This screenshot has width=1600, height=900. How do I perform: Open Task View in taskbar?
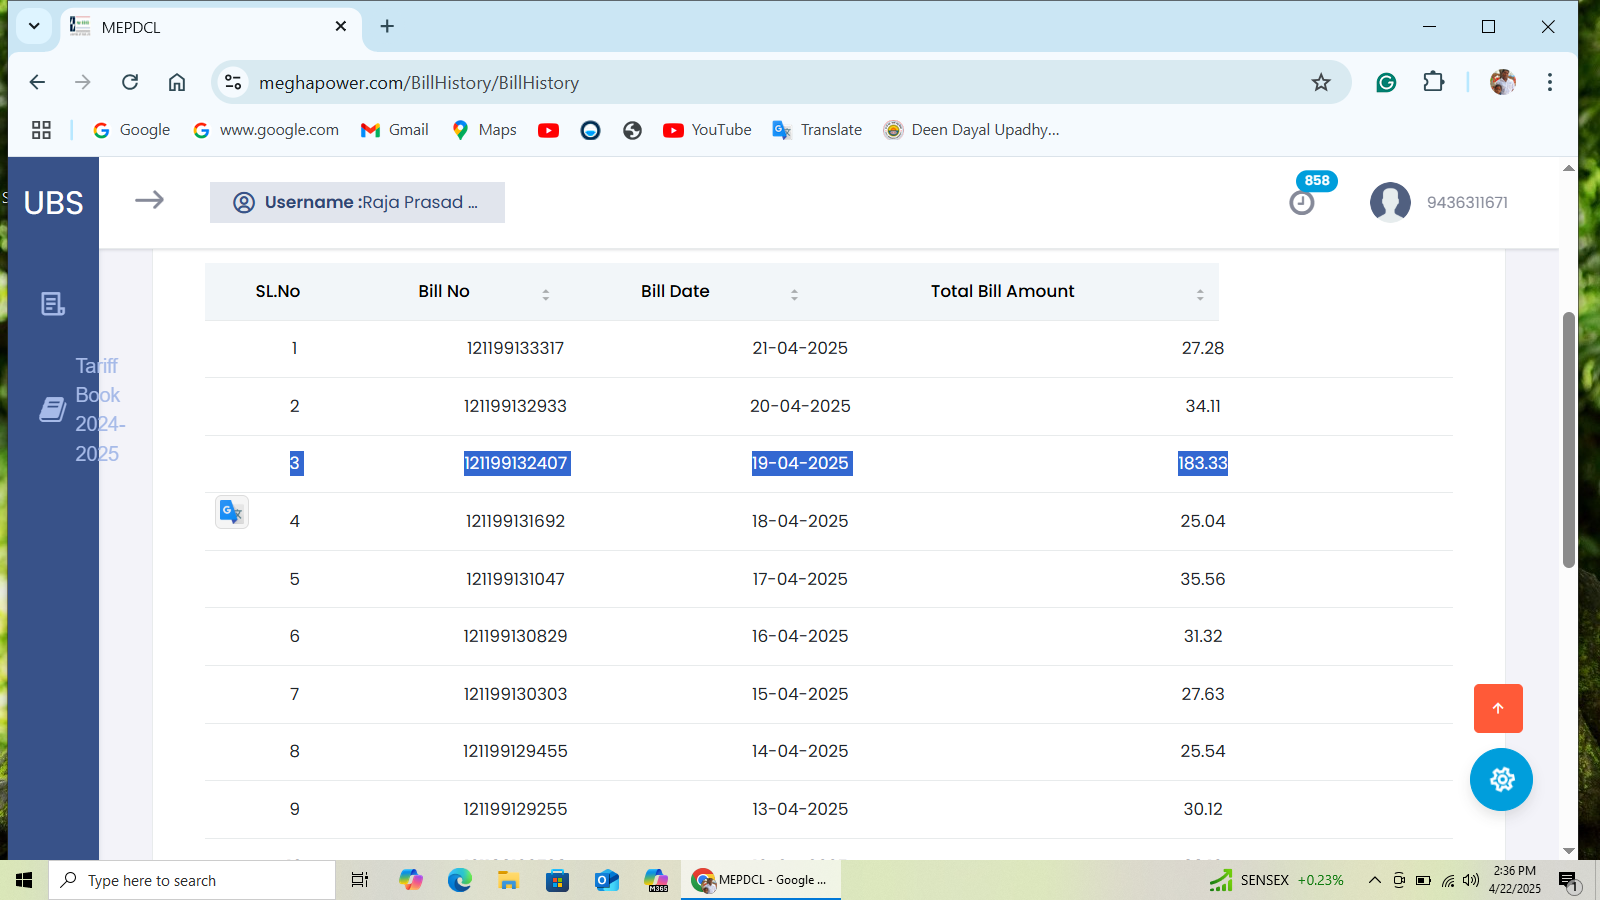[x=360, y=880]
